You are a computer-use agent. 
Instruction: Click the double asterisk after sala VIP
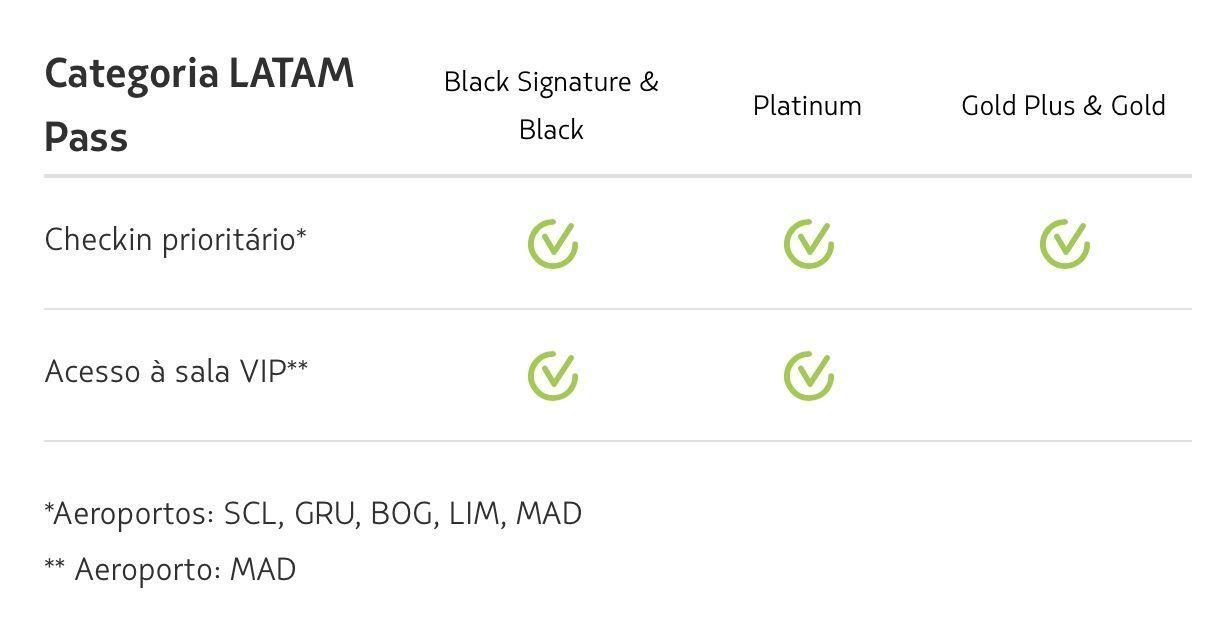(298, 366)
